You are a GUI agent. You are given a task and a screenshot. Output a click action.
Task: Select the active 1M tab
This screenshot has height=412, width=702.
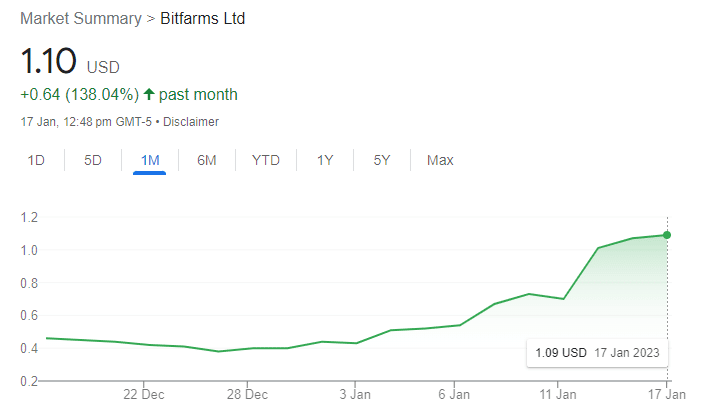149,160
